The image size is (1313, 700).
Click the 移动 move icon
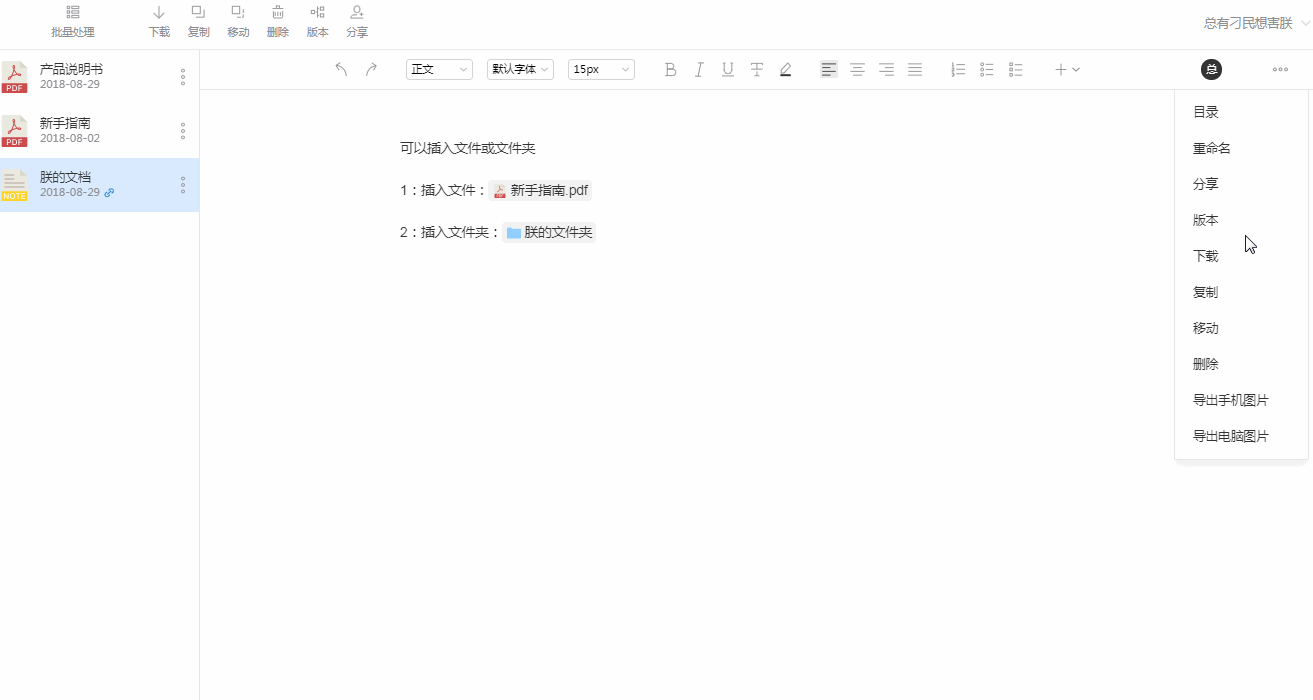pyautogui.click(x=238, y=22)
